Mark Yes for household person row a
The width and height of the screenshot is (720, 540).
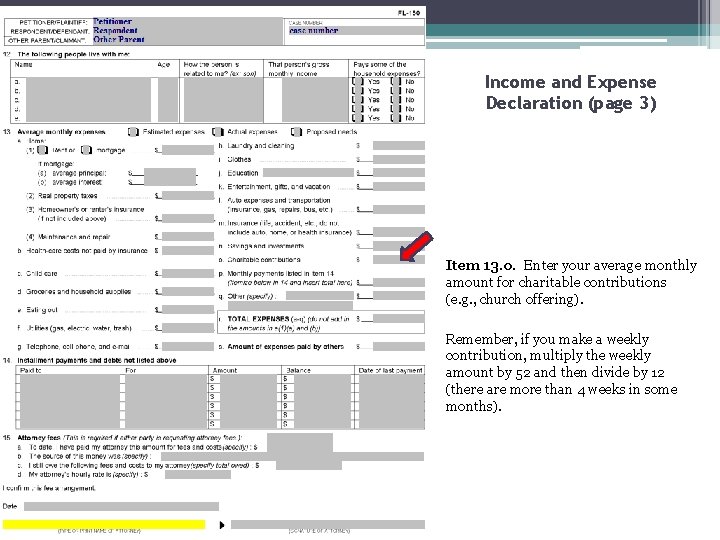[x=358, y=82]
